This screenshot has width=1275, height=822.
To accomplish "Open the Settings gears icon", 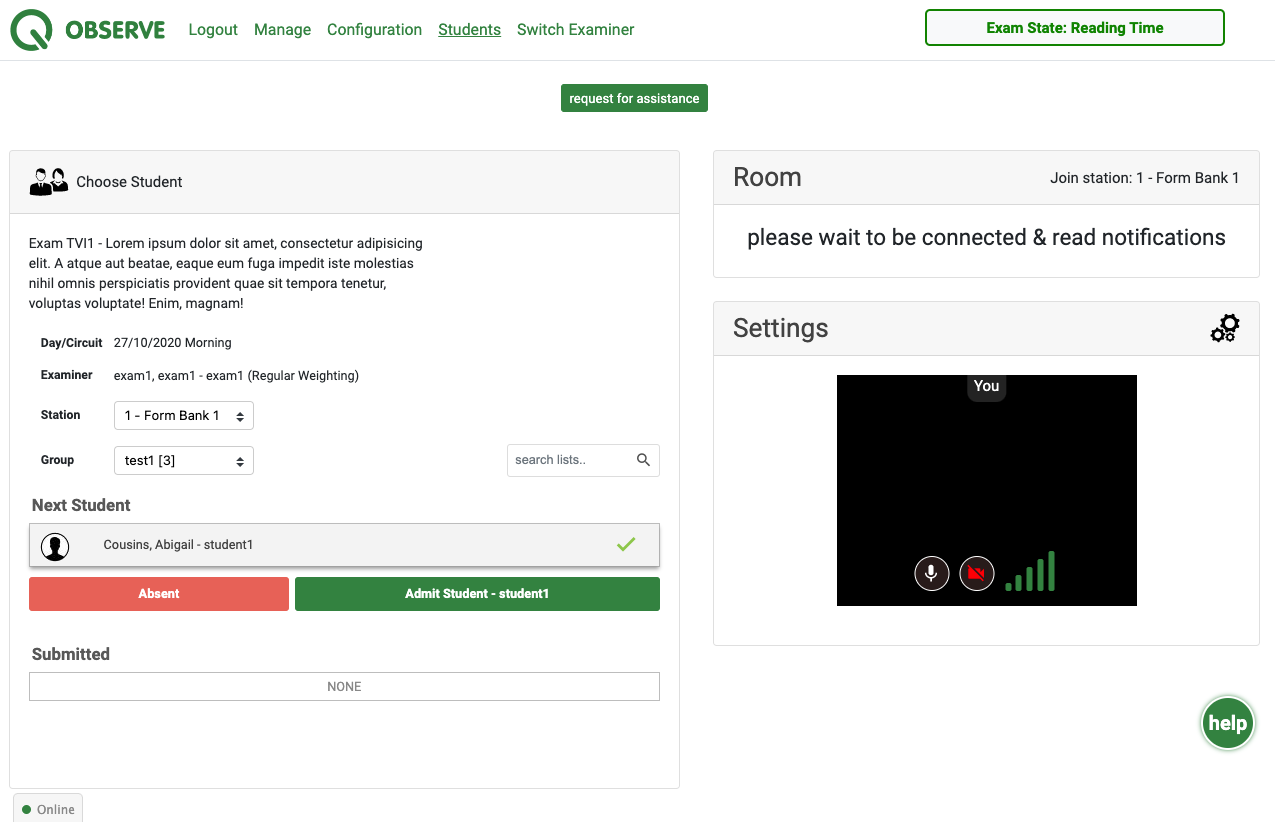I will [1225, 328].
